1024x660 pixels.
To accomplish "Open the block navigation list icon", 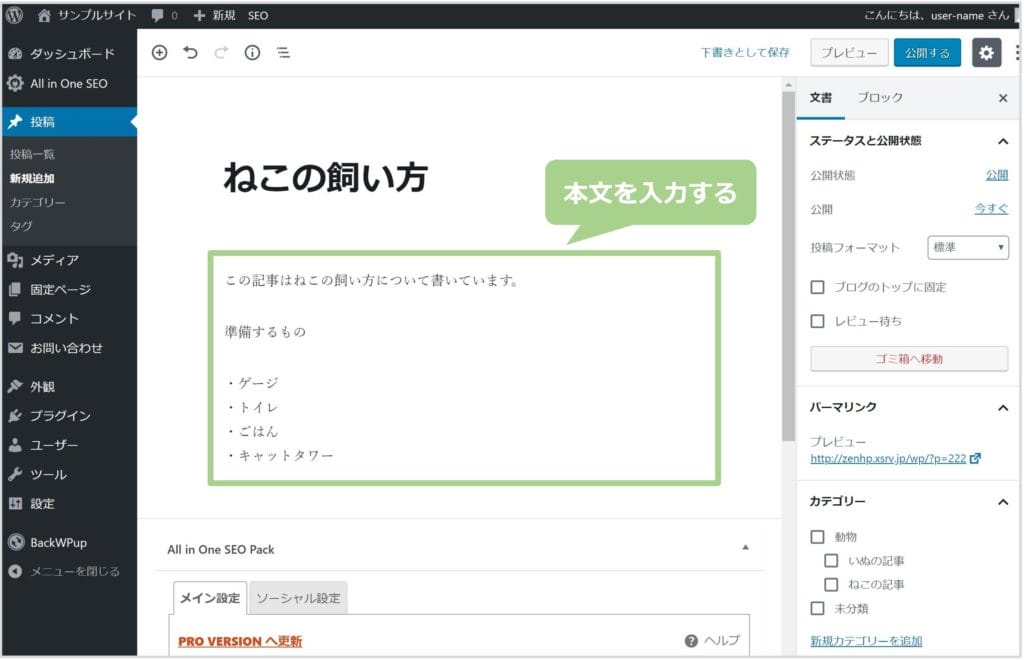I will coord(283,53).
